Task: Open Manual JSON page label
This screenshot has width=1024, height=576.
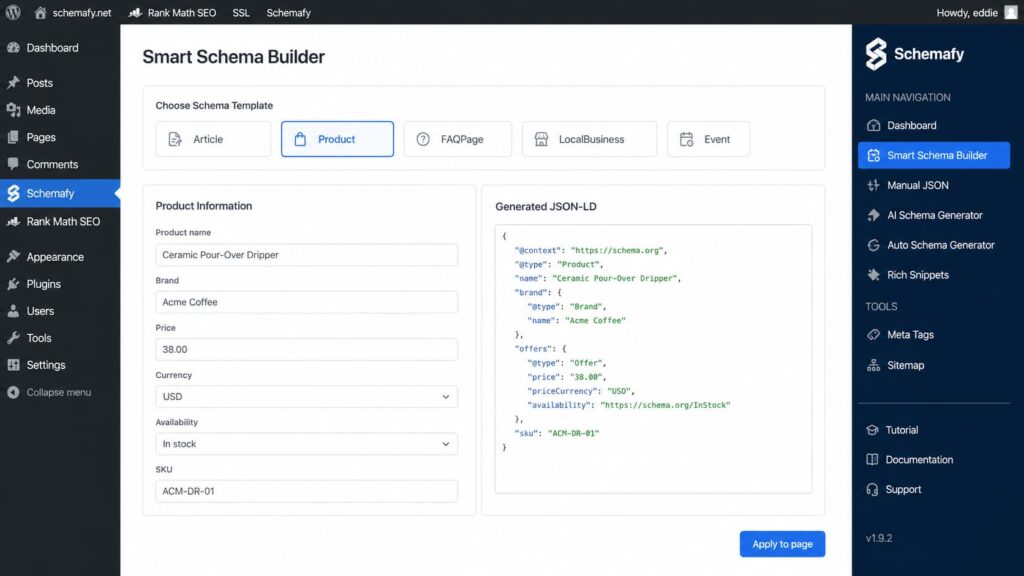Action: click(918, 185)
